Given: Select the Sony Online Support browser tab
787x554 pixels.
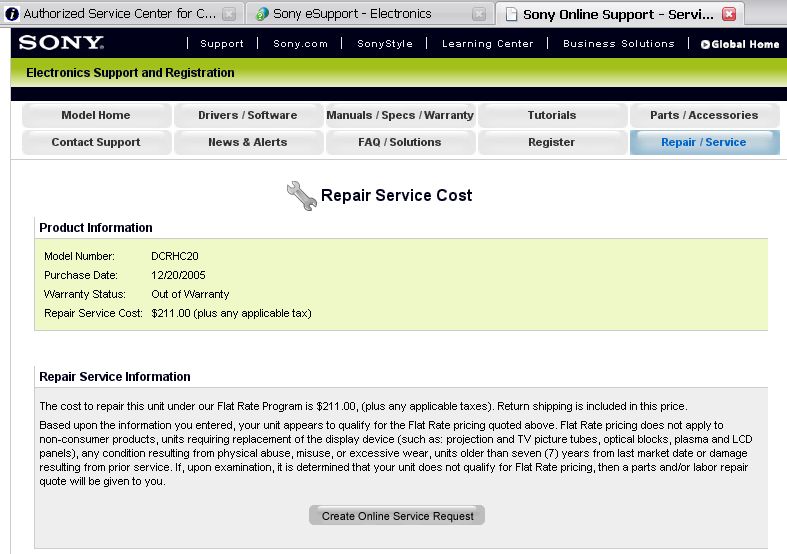Looking at the screenshot, I should tap(620, 14).
